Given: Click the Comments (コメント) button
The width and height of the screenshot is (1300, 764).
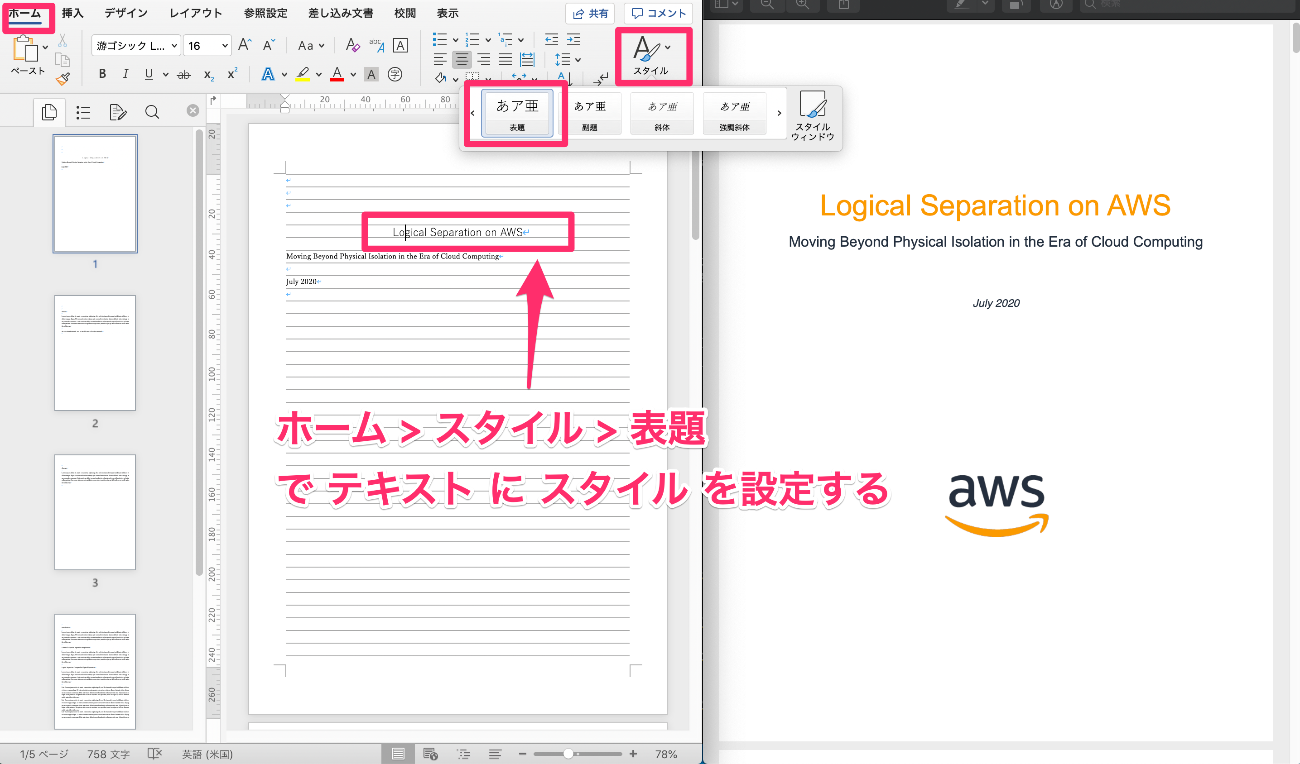Looking at the screenshot, I should tap(659, 13).
